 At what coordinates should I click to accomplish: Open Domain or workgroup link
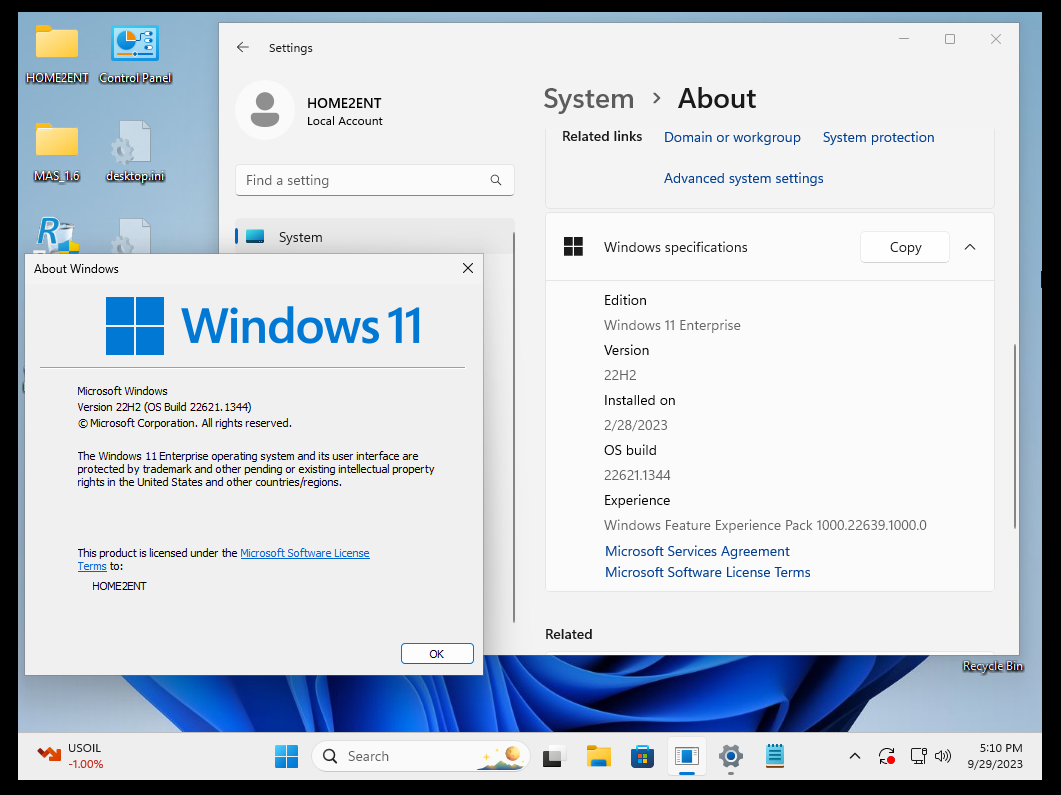point(732,137)
